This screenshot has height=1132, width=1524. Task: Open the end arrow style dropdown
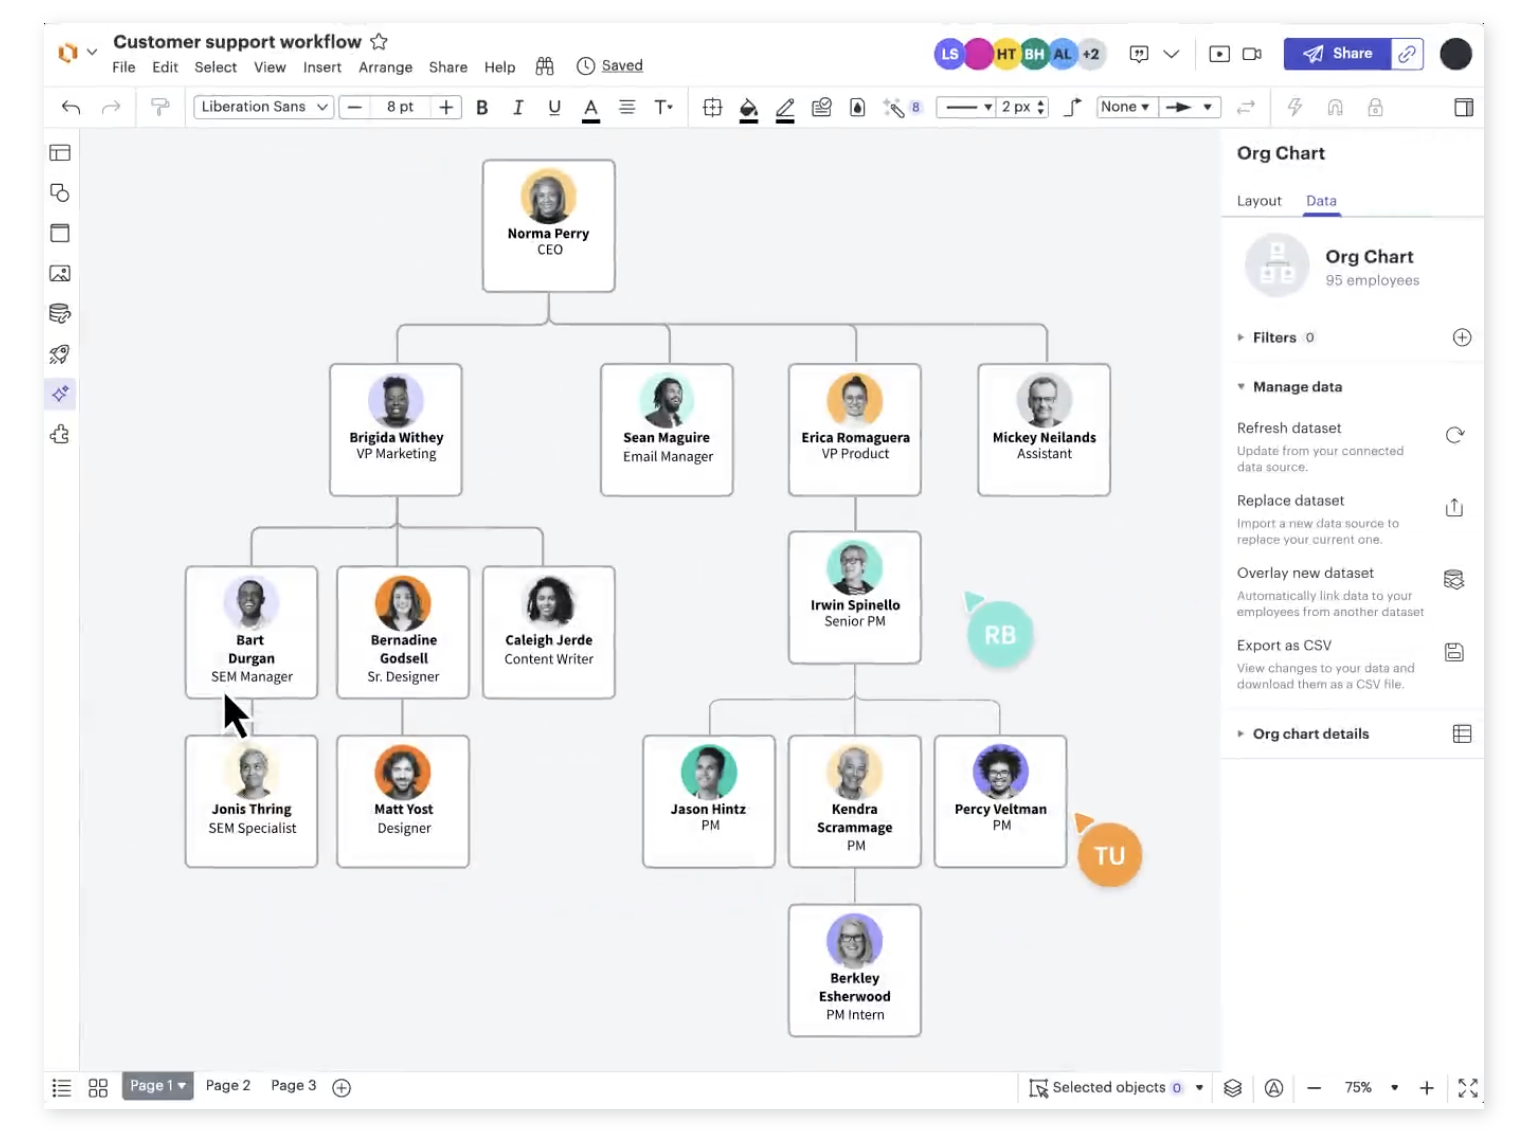[x=1190, y=107]
